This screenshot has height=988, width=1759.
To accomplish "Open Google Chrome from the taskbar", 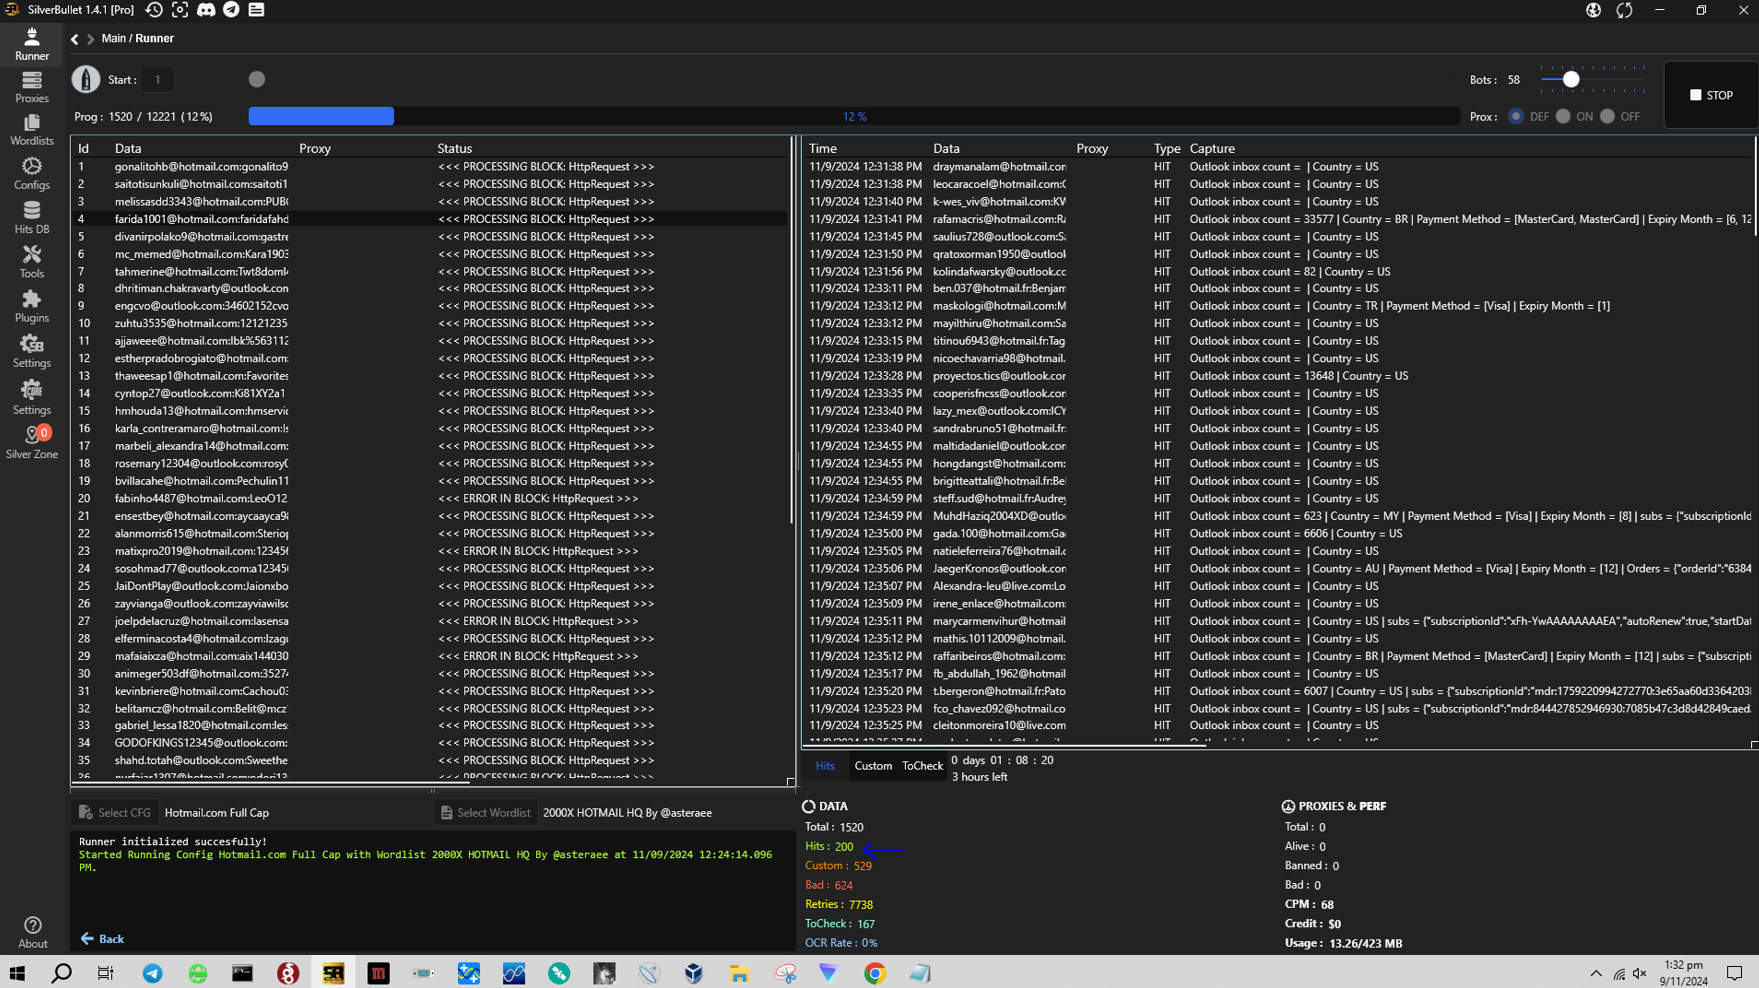I will (x=875, y=973).
